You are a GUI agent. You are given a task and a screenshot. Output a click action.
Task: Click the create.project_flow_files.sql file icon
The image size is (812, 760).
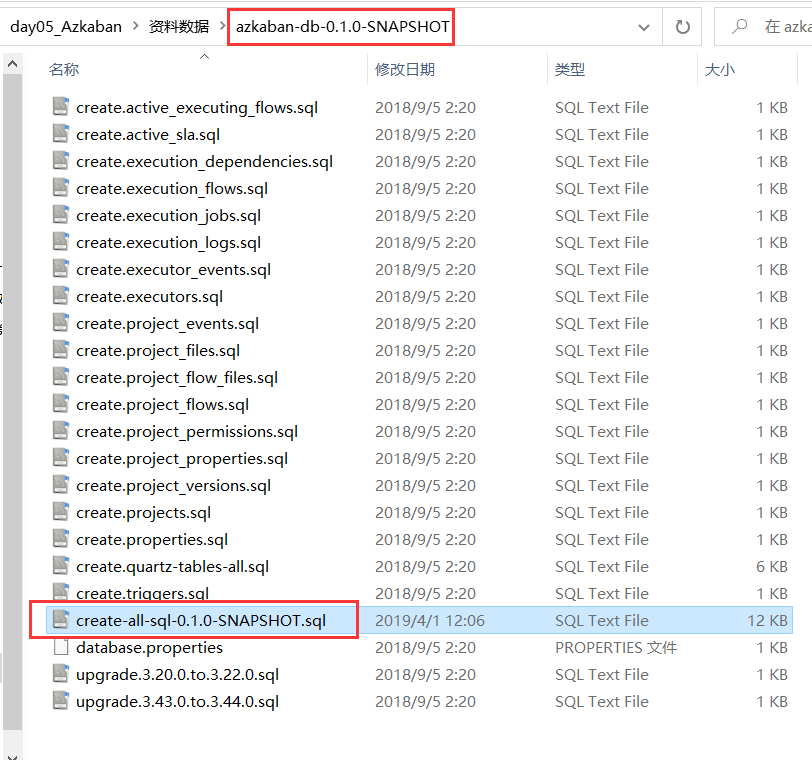(61, 376)
